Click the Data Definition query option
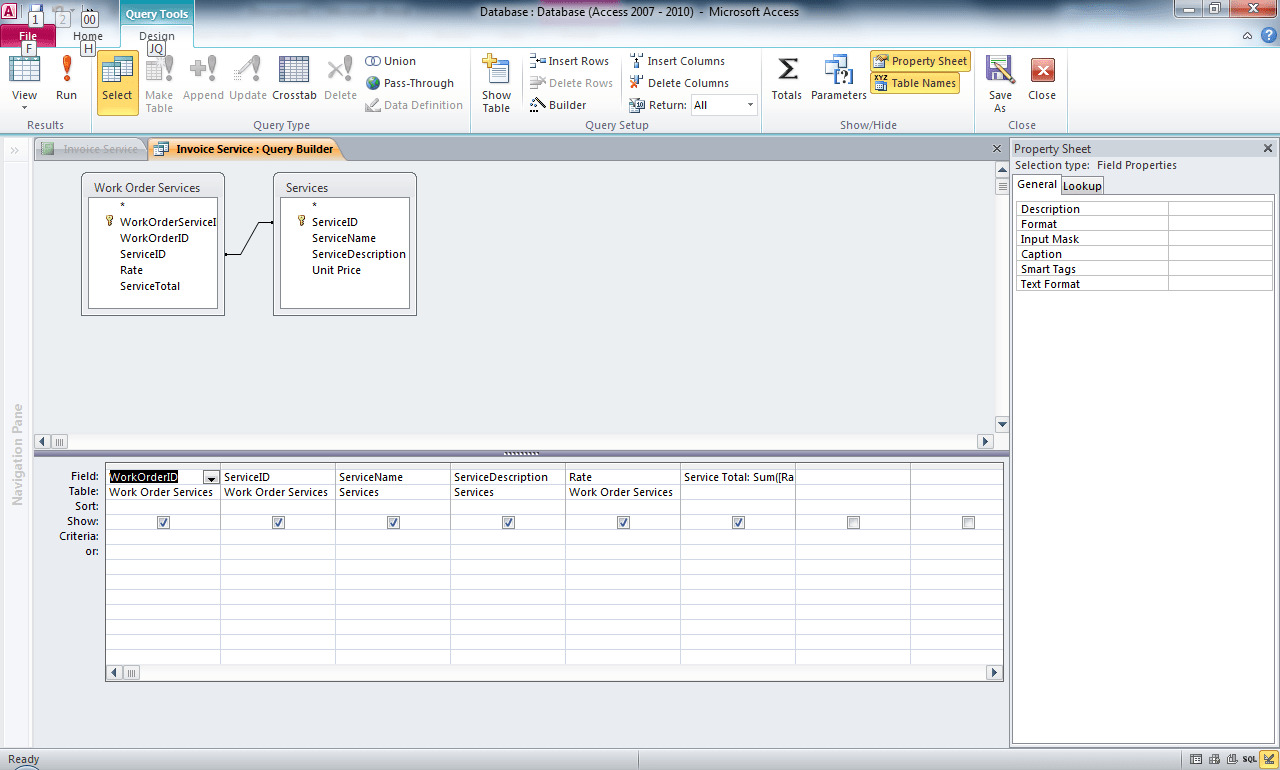Image resolution: width=1280 pixels, height=770 pixels. [x=414, y=105]
